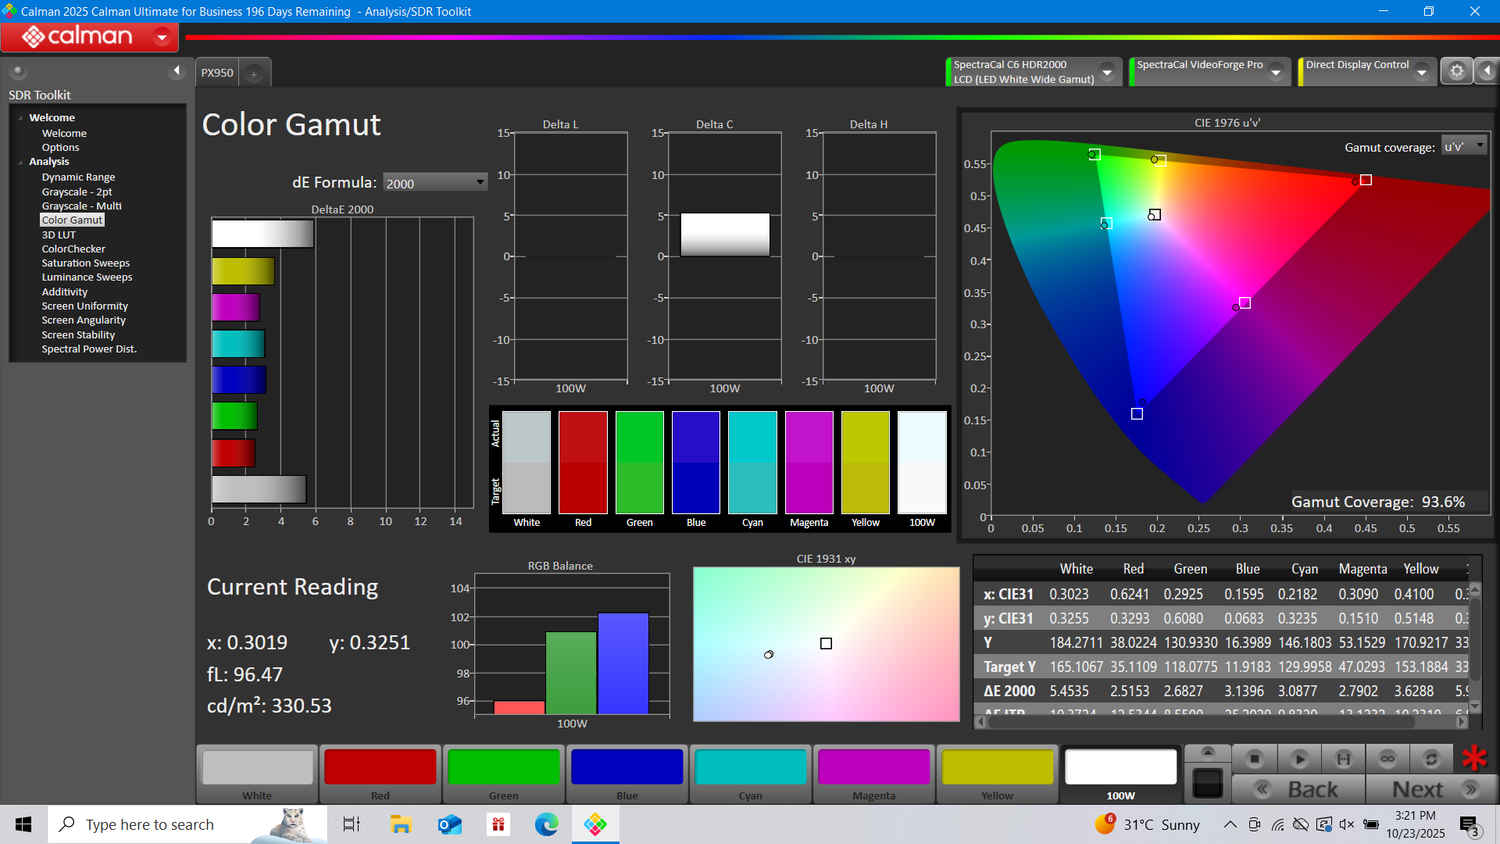Collapse the SDR Toolkit sidebar with the arrow
The height and width of the screenshot is (844, 1500).
tap(176, 71)
